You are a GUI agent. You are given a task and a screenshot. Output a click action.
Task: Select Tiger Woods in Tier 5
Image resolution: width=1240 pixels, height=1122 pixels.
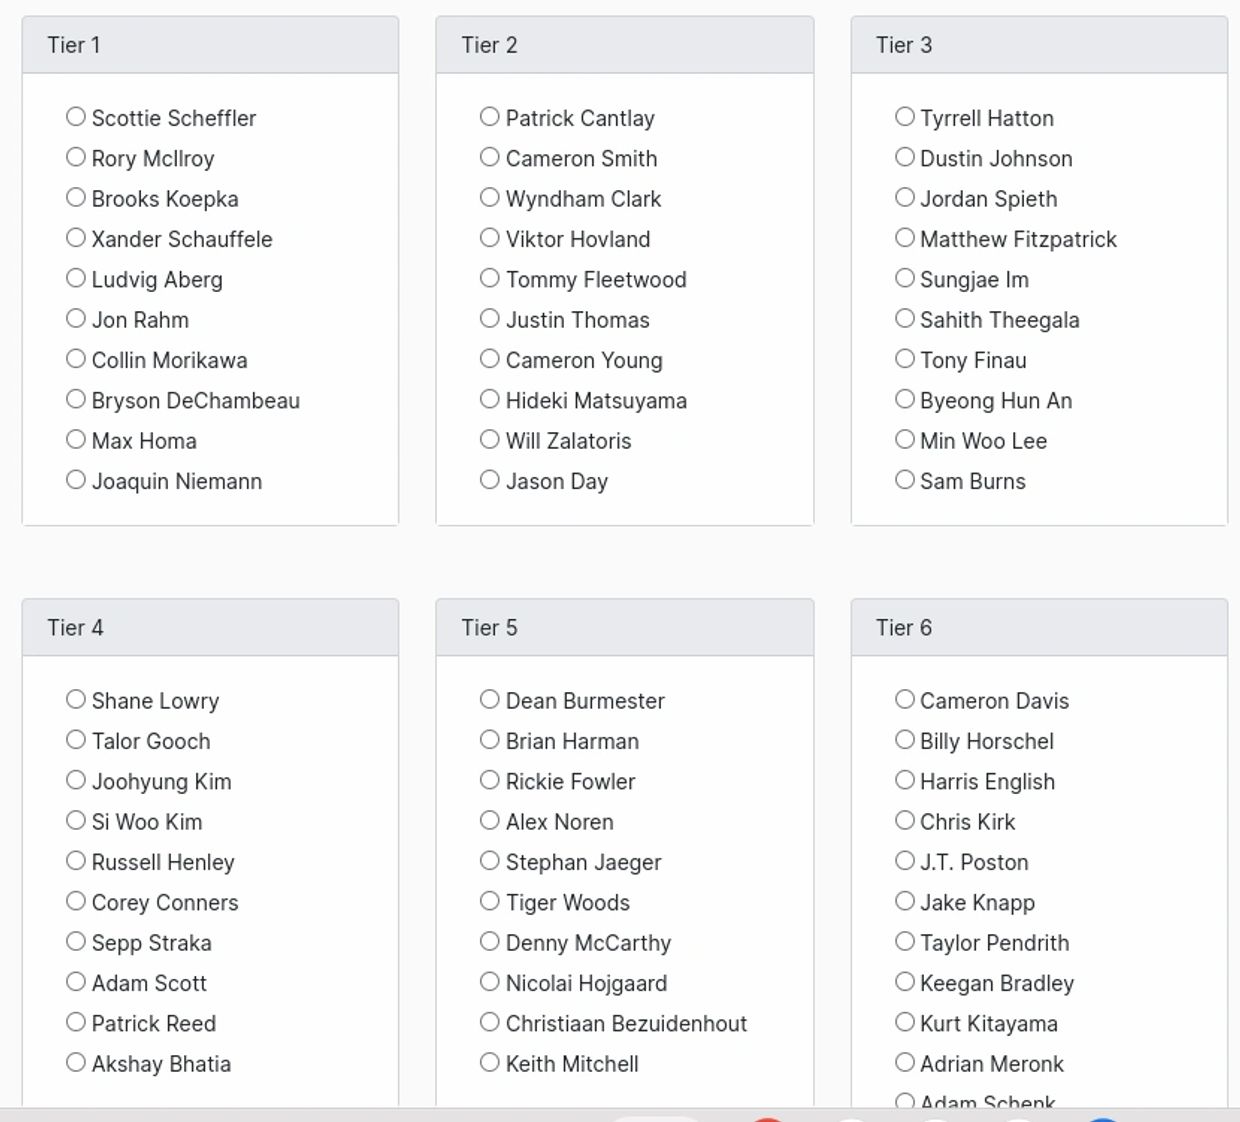coord(490,901)
